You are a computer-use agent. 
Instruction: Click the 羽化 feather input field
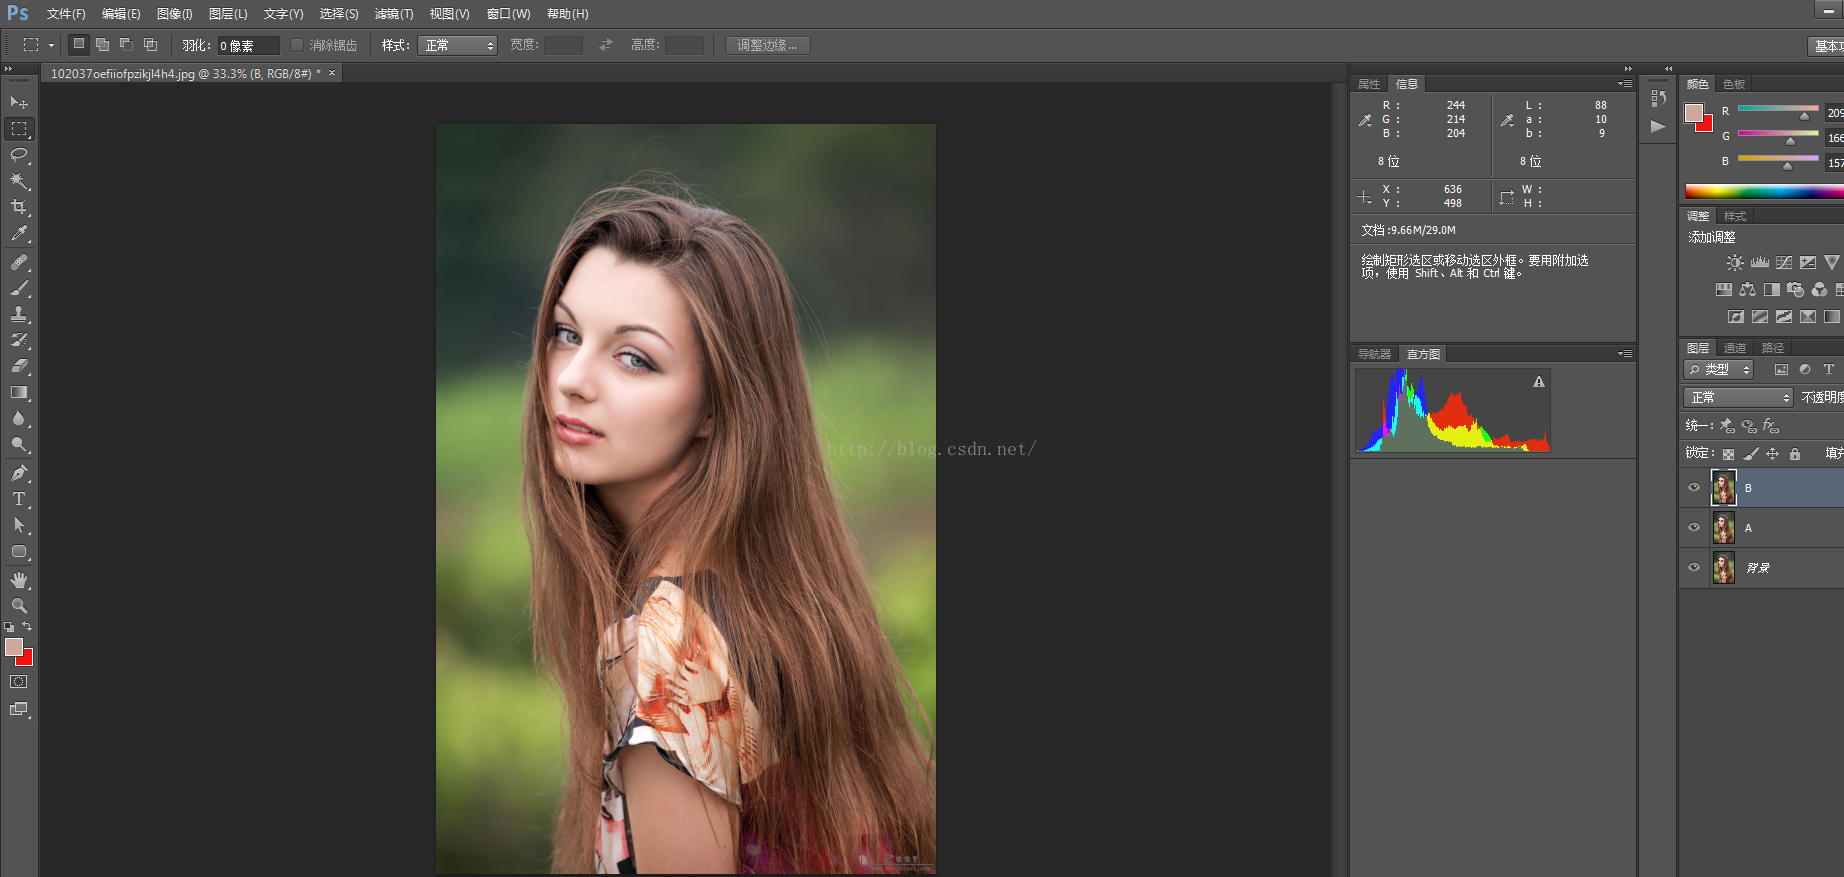click(x=248, y=45)
